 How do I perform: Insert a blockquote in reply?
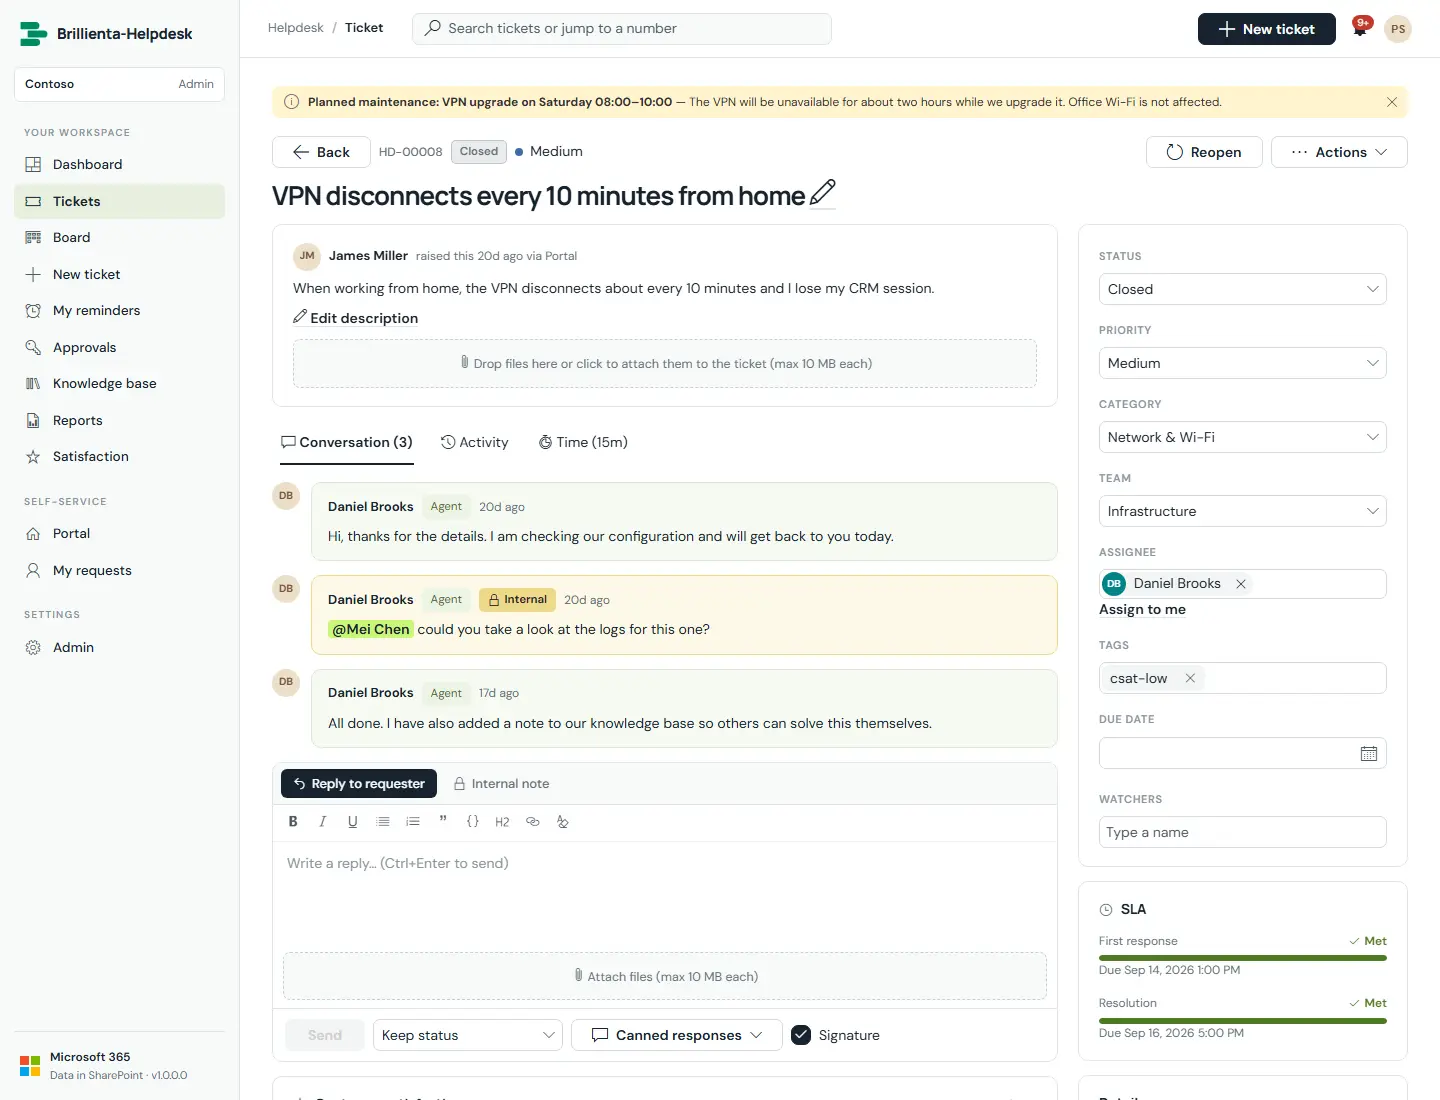442,822
